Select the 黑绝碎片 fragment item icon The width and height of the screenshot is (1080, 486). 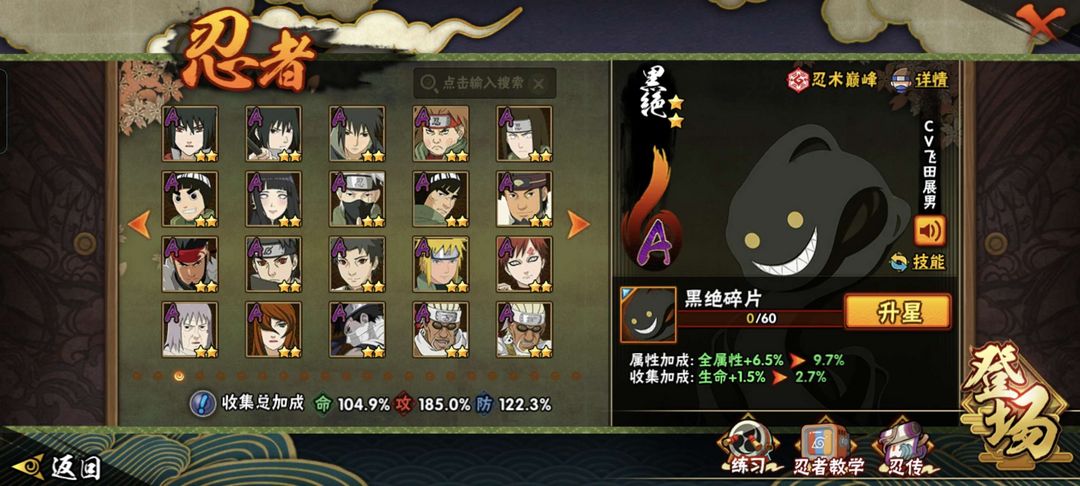click(x=647, y=315)
